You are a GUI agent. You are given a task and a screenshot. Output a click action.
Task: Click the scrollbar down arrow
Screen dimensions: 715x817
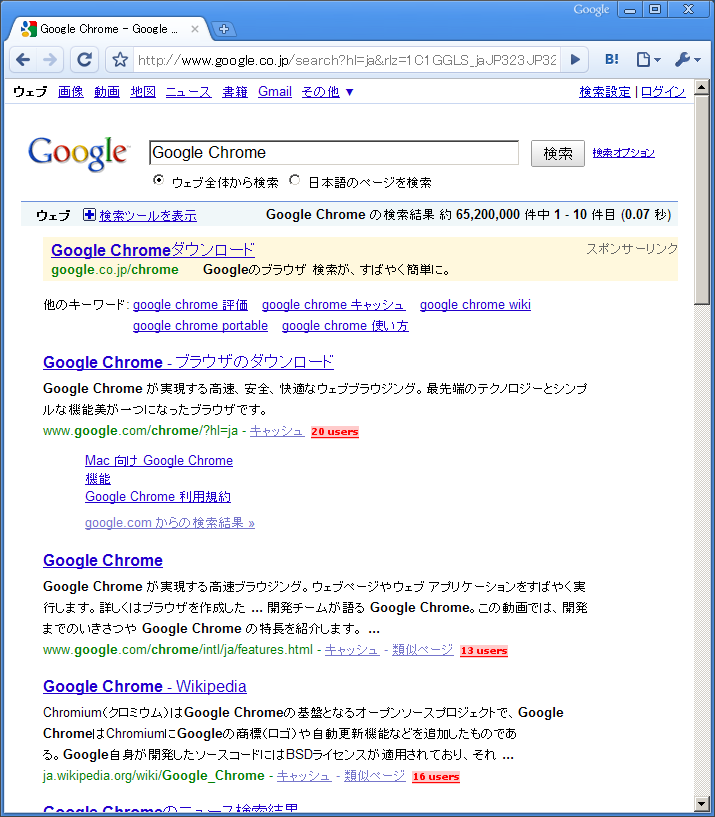click(702, 803)
